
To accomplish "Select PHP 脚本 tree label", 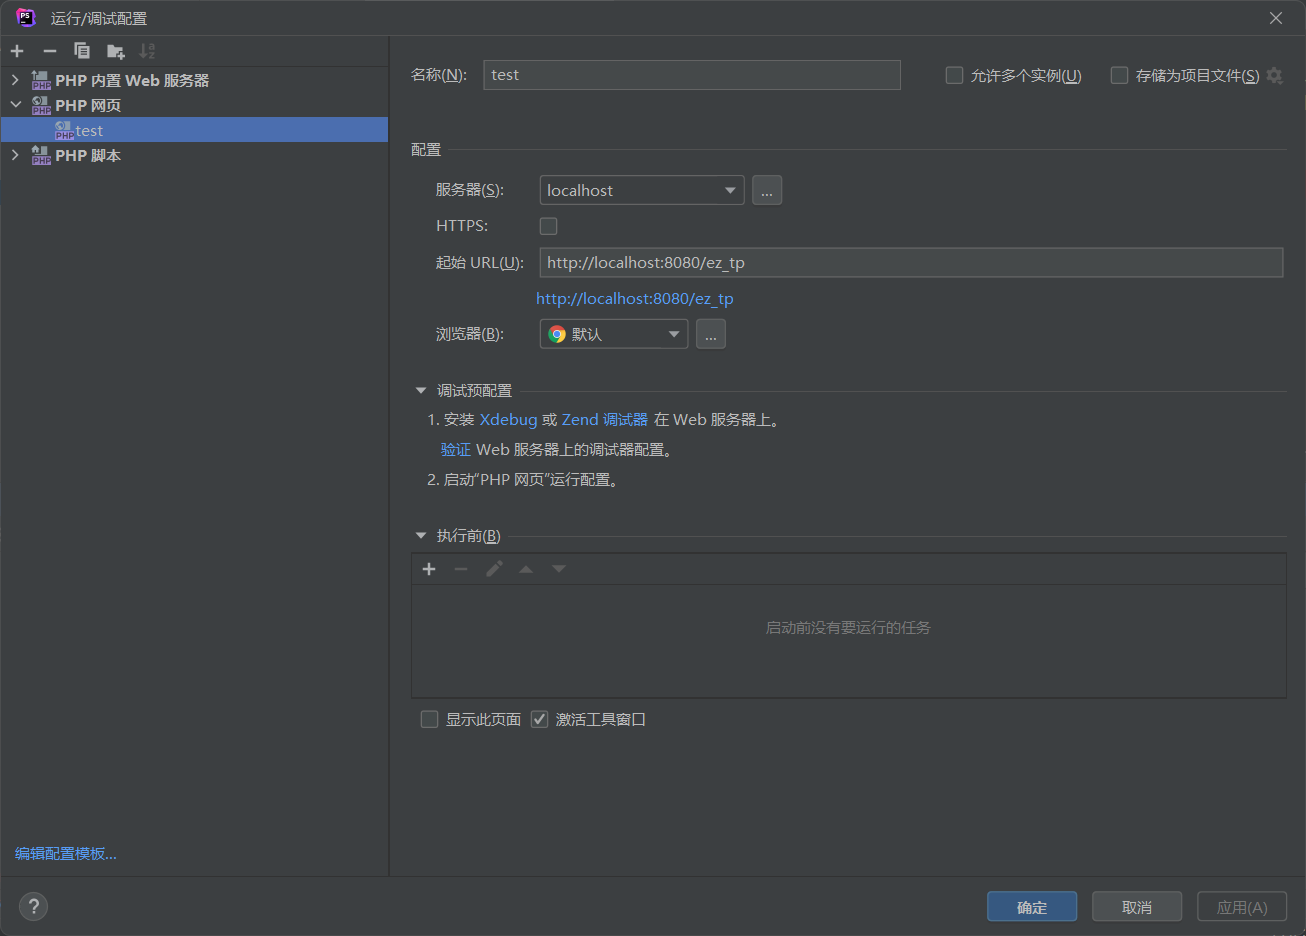I will click(88, 155).
